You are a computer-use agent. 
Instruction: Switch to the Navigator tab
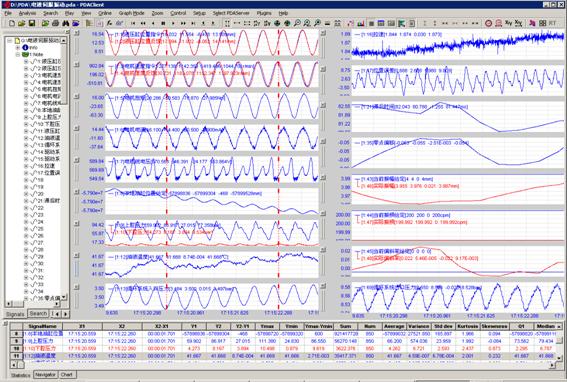click(46, 375)
